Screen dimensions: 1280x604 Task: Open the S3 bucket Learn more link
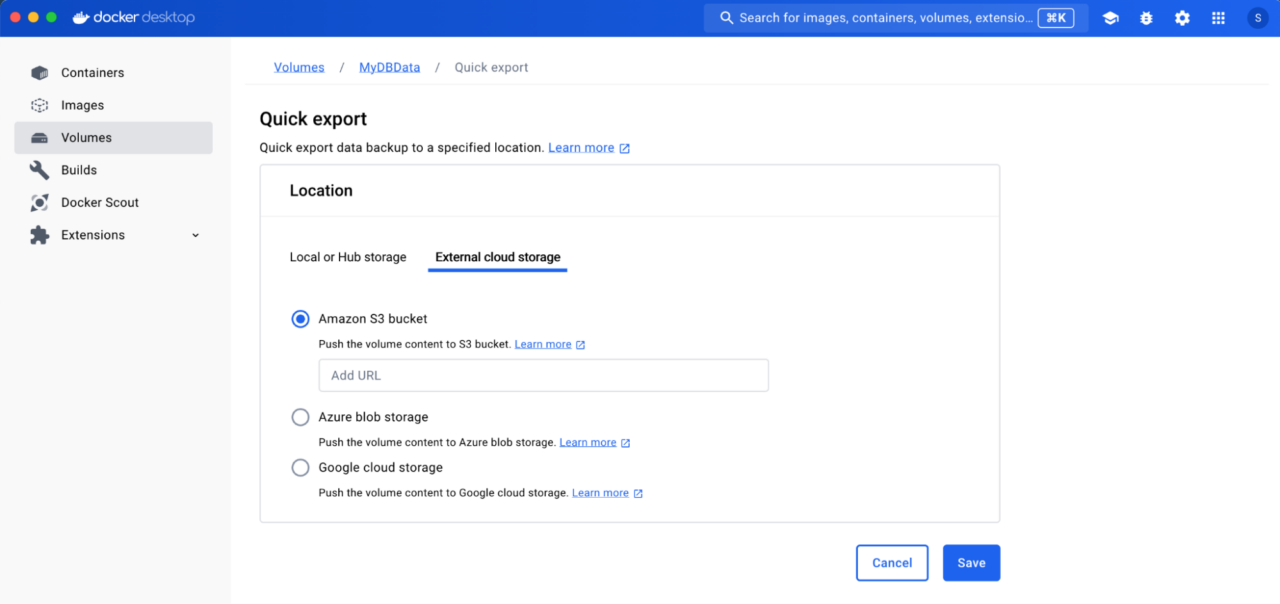[543, 343]
